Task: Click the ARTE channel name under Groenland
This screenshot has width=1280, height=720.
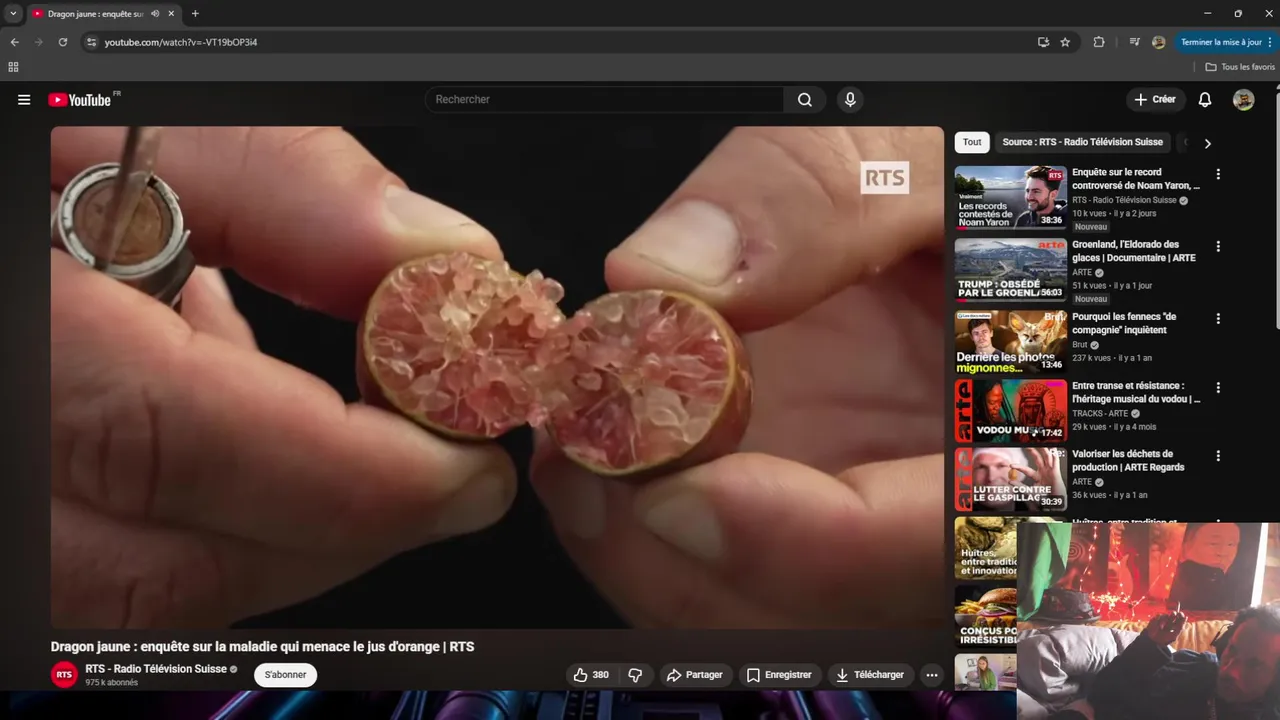Action: click(1082, 273)
